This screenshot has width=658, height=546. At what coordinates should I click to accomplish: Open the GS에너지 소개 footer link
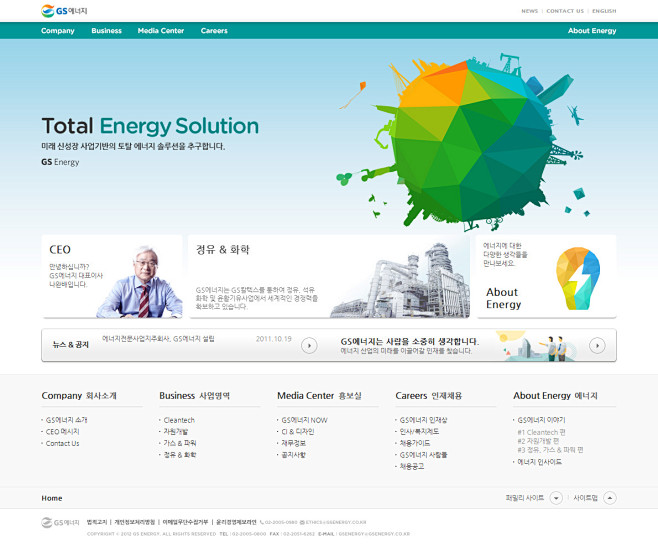coord(66,420)
